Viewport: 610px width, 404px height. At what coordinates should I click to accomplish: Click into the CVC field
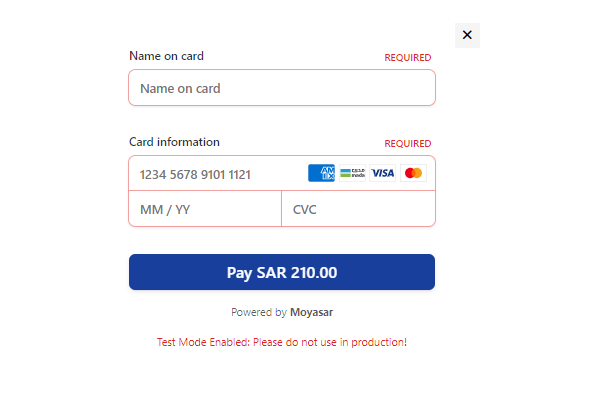click(x=358, y=209)
